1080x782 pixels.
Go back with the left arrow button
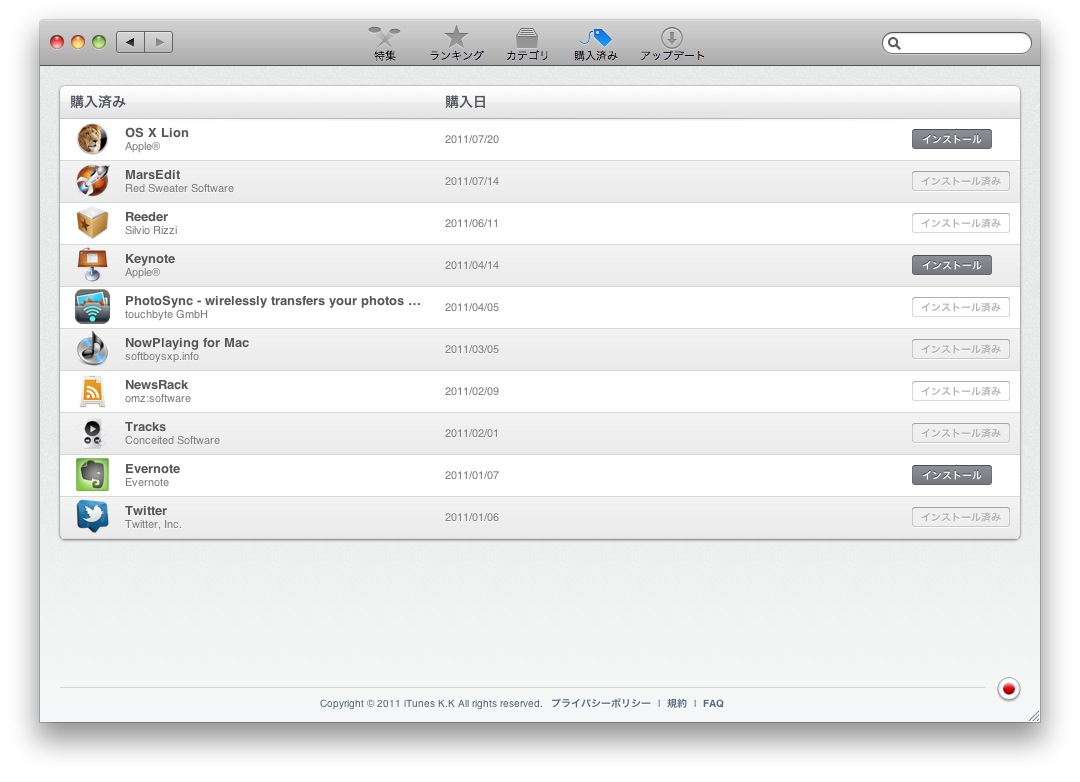click(130, 42)
